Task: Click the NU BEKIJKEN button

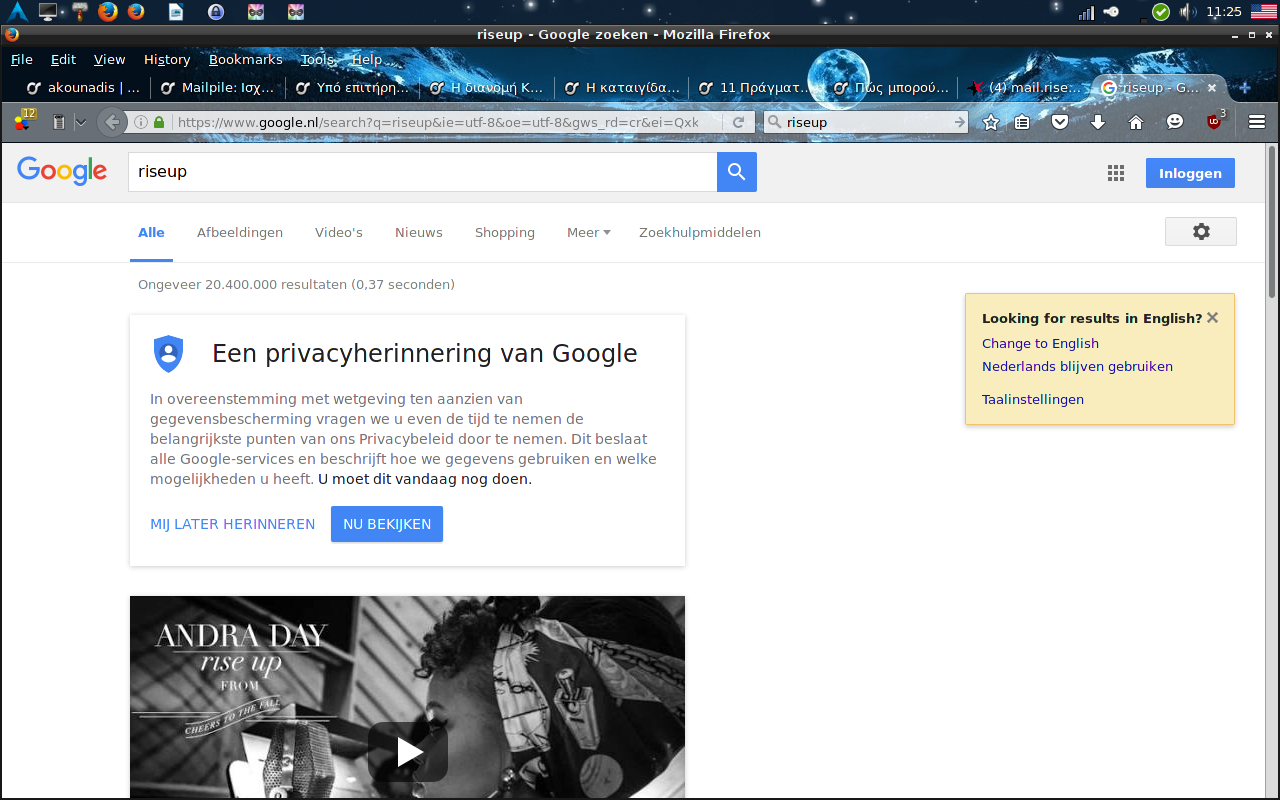Action: pos(387,524)
